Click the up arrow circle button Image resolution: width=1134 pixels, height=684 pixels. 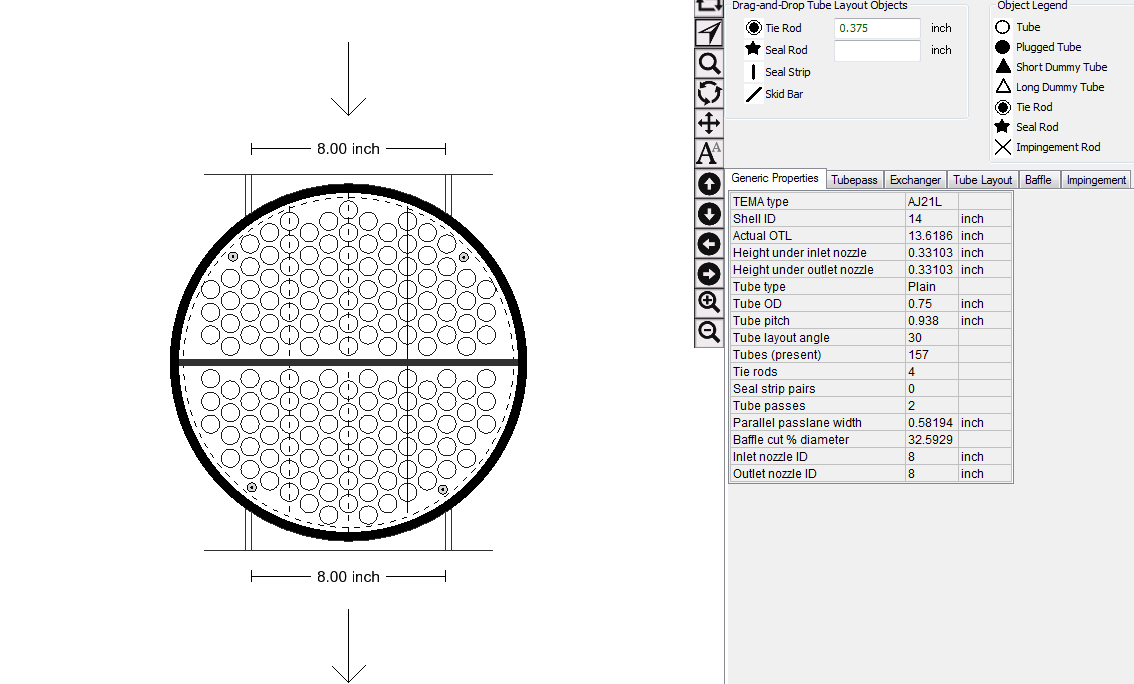pyautogui.click(x=709, y=184)
